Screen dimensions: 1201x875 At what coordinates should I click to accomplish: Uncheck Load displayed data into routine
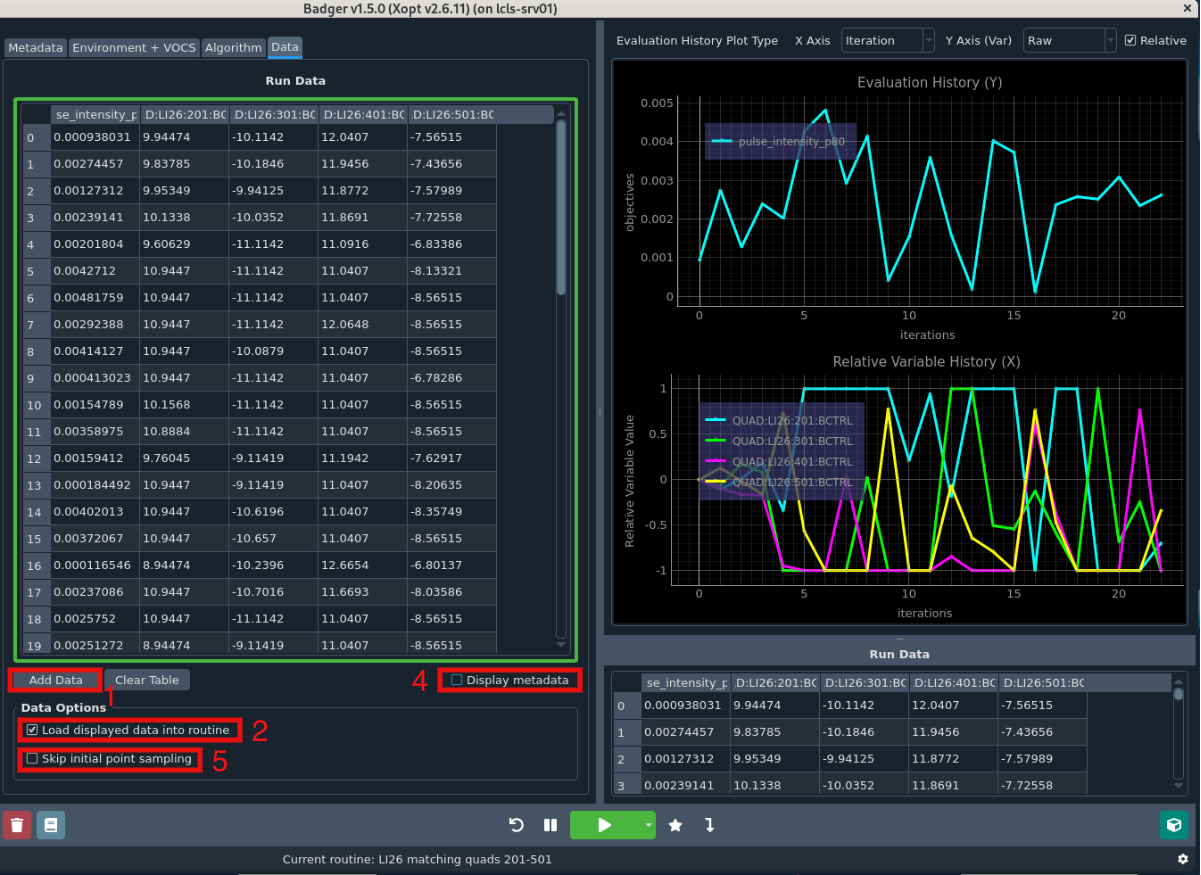click(x=33, y=730)
